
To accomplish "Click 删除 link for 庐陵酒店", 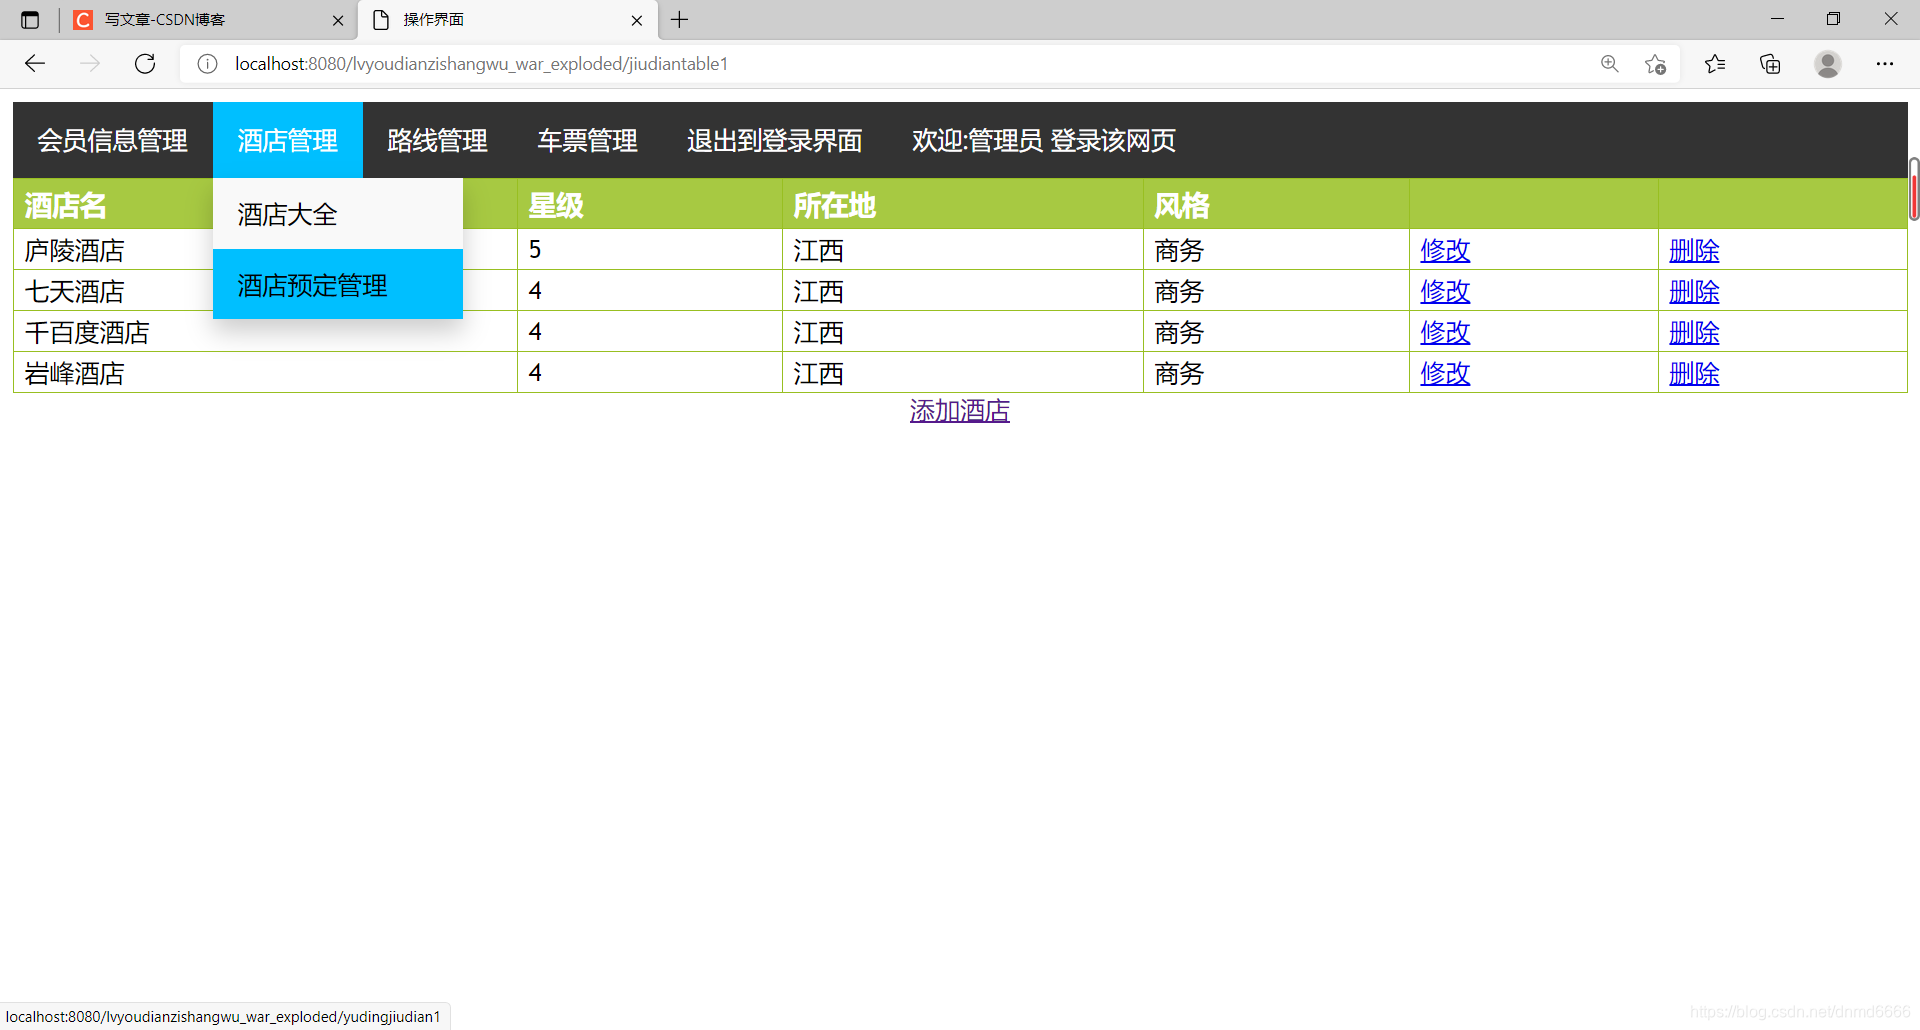I will (1694, 250).
